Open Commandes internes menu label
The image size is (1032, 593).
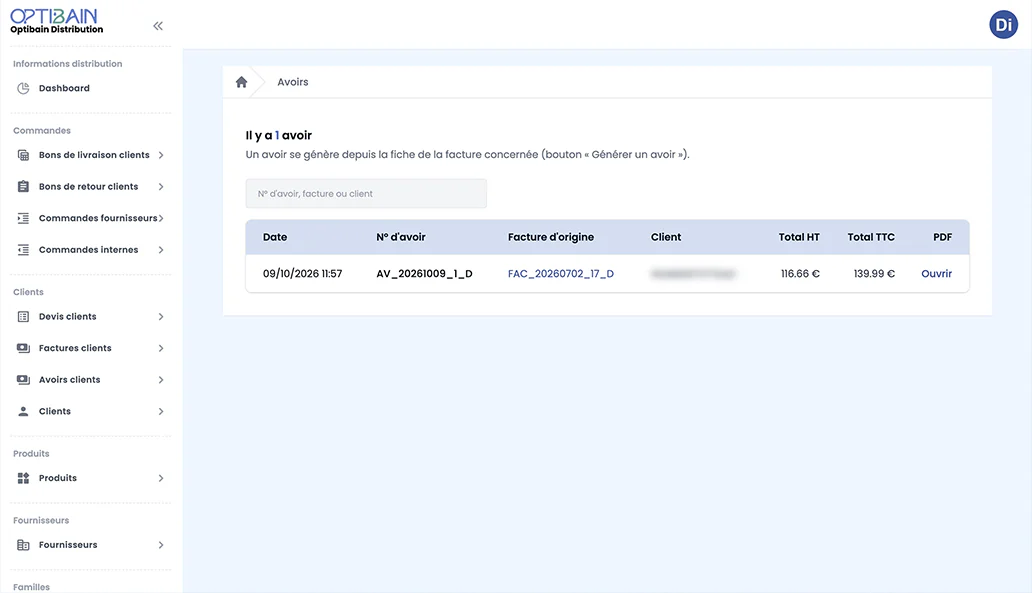click(88, 250)
